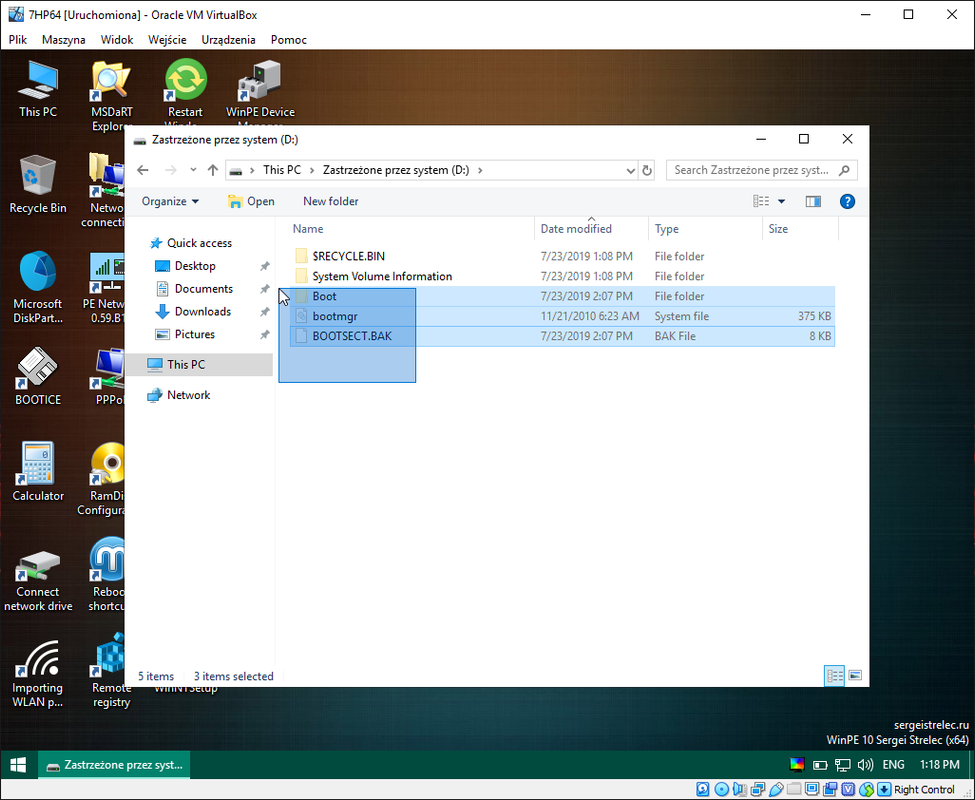Open the Organize dropdown menu

tap(170, 201)
